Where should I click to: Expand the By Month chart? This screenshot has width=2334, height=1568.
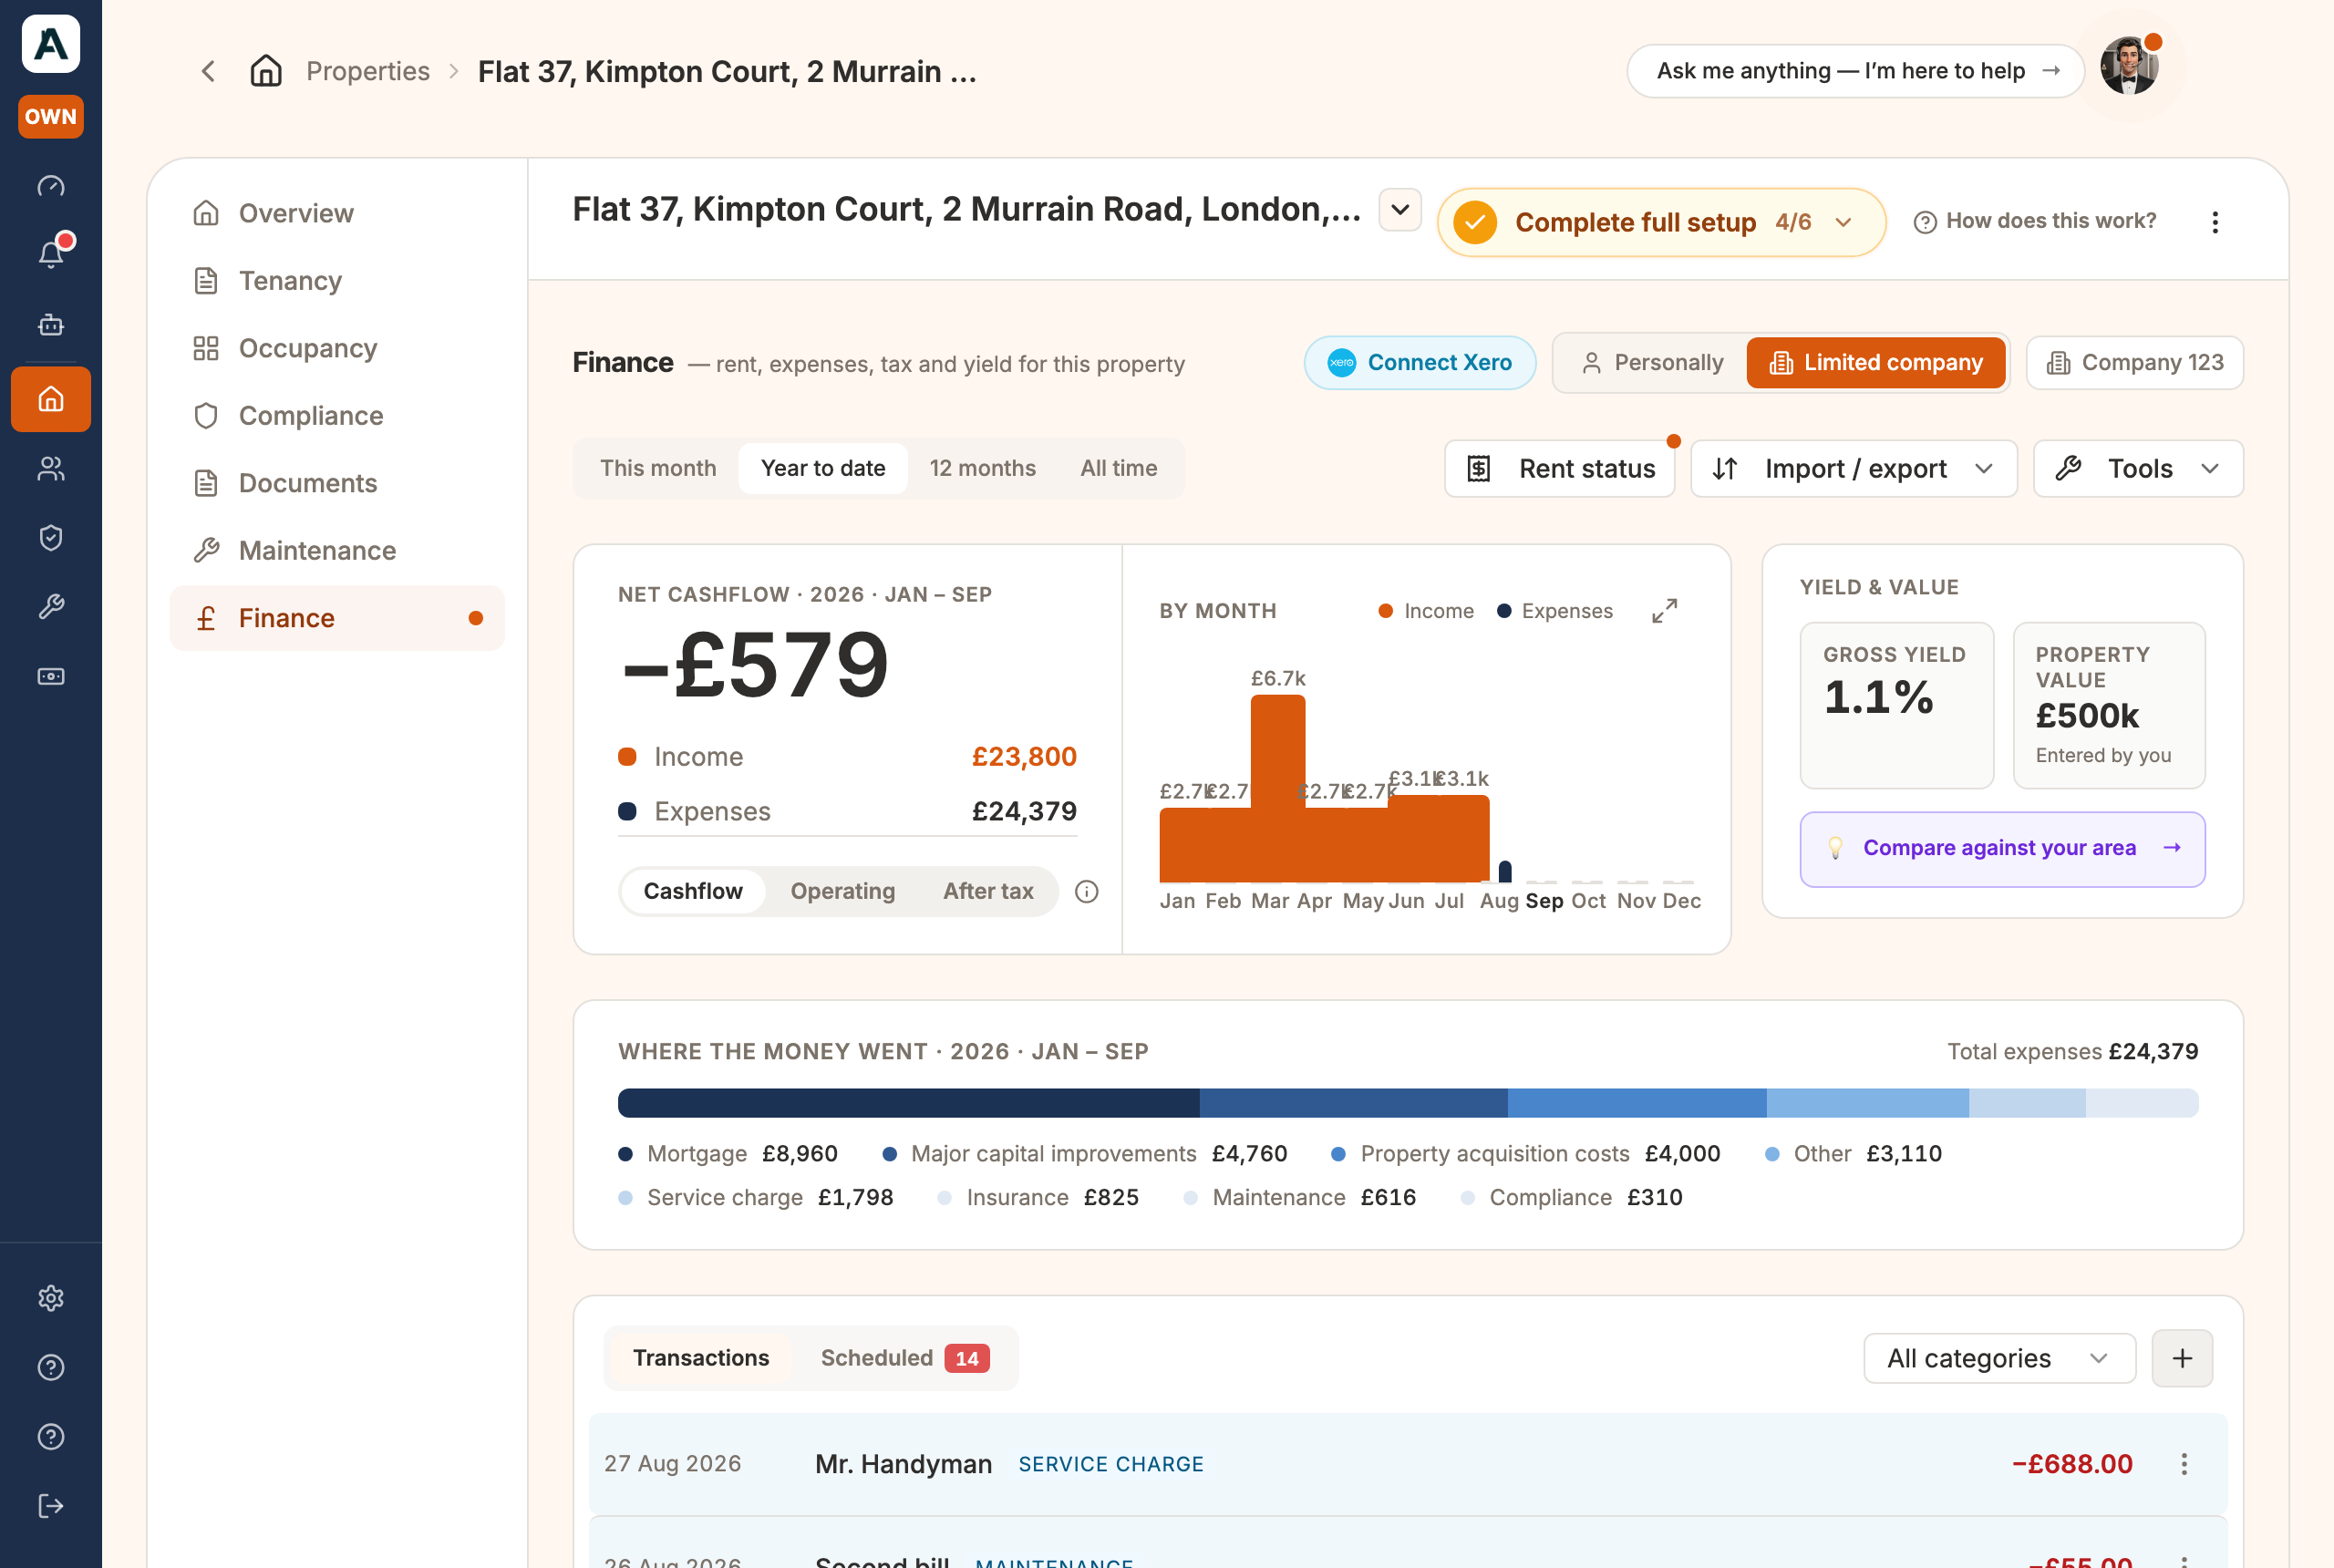tap(1665, 610)
